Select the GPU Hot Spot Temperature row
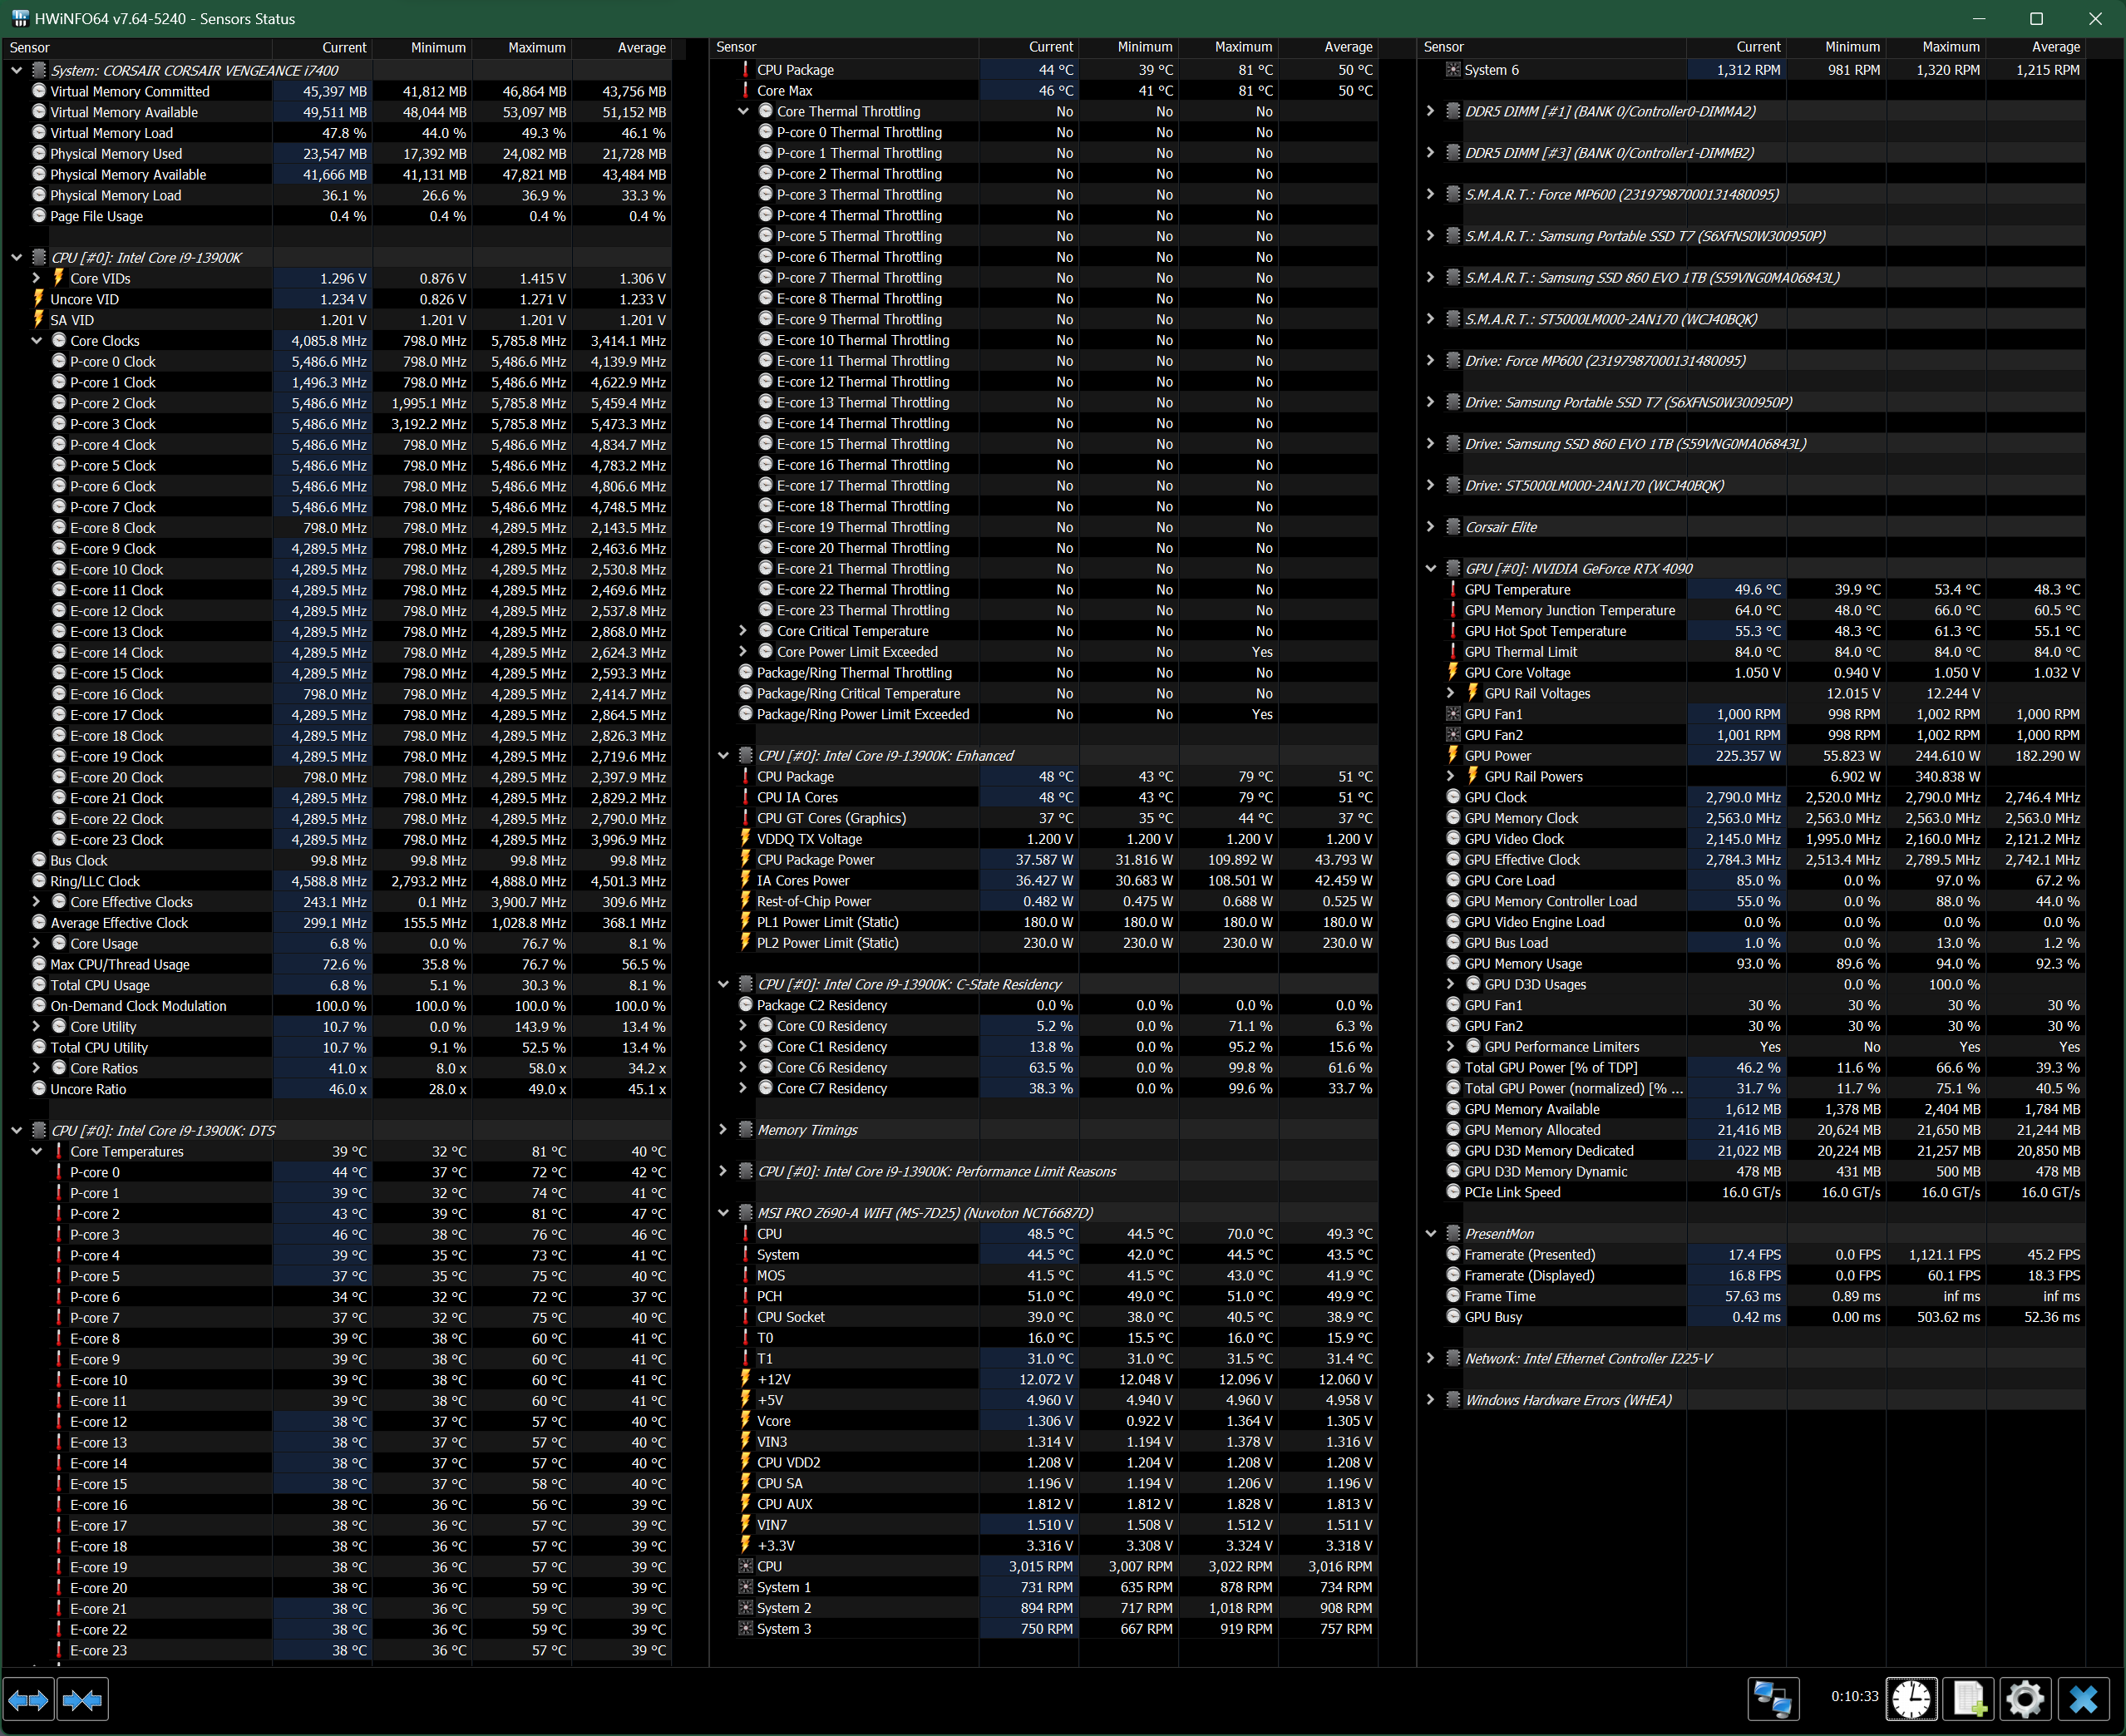The image size is (2126, 1736). click(1752, 631)
